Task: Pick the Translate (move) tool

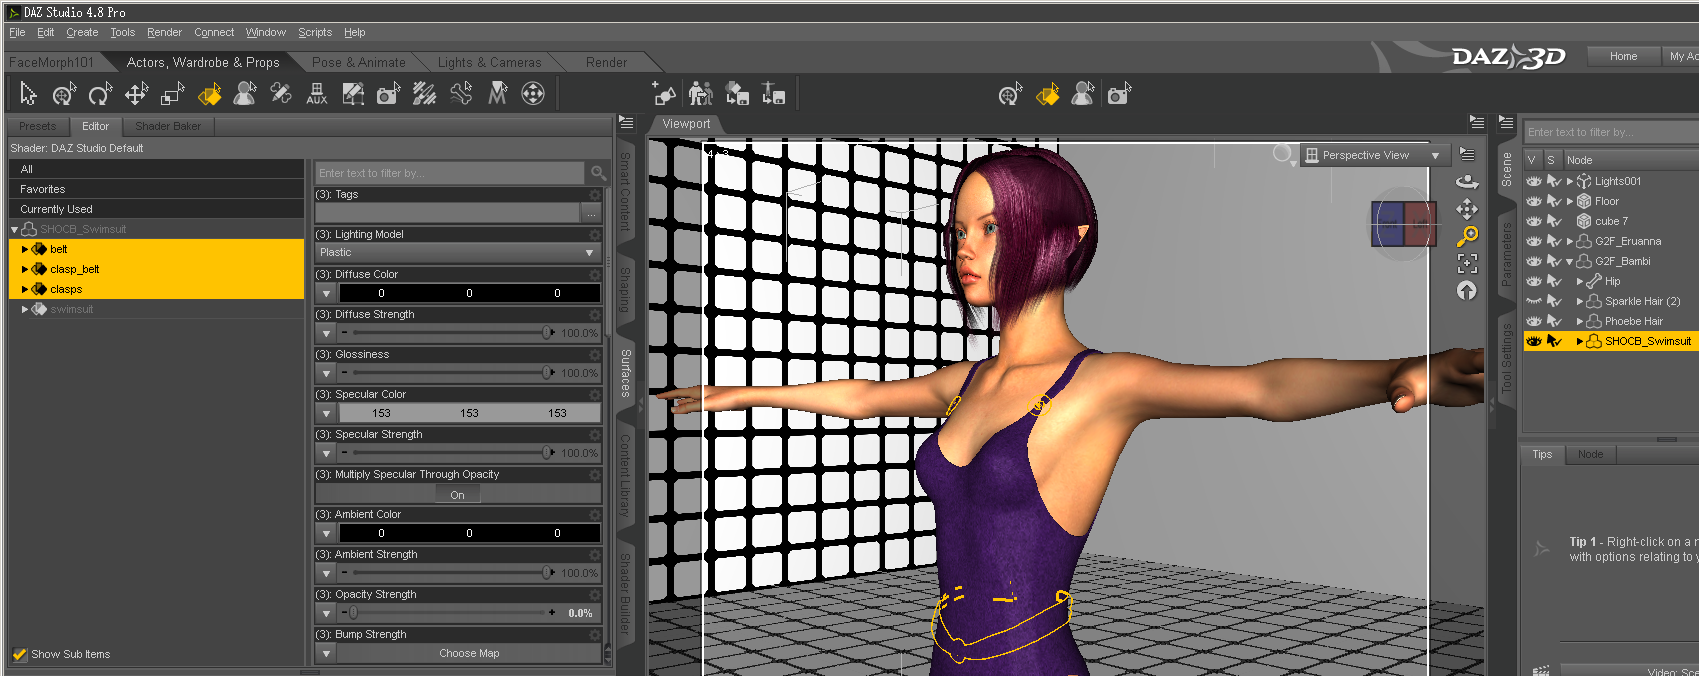Action: point(136,94)
